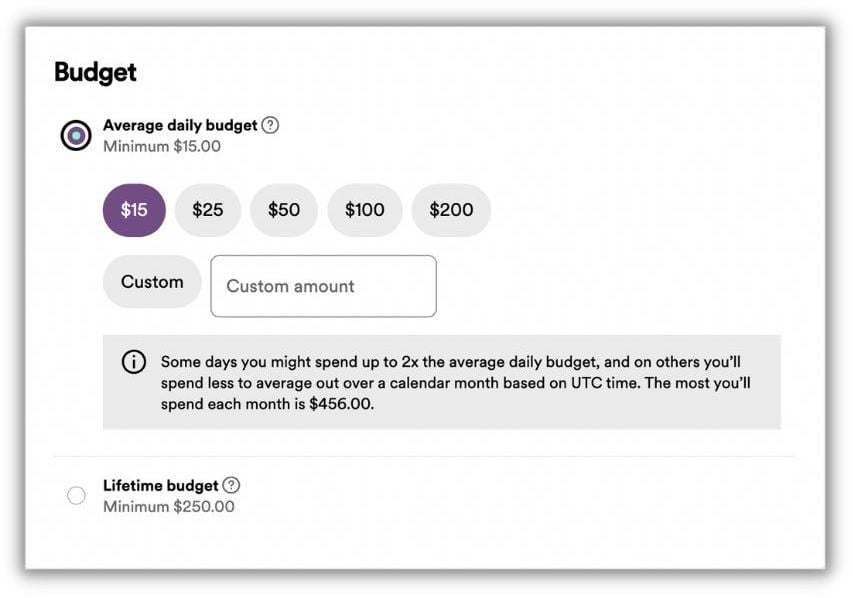Focus the Custom amount input field
853x598 pixels.
point(324,286)
